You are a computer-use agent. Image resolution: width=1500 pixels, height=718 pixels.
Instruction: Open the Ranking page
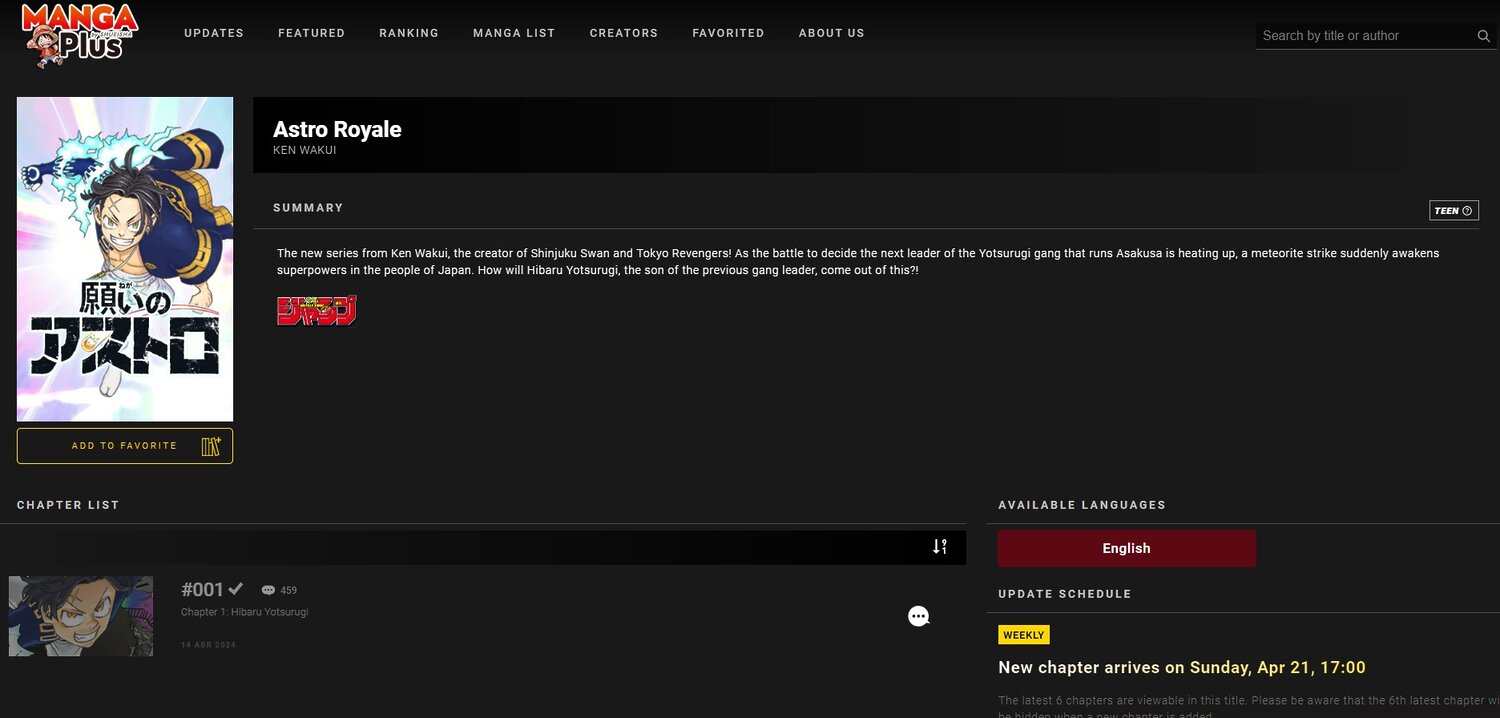409,33
